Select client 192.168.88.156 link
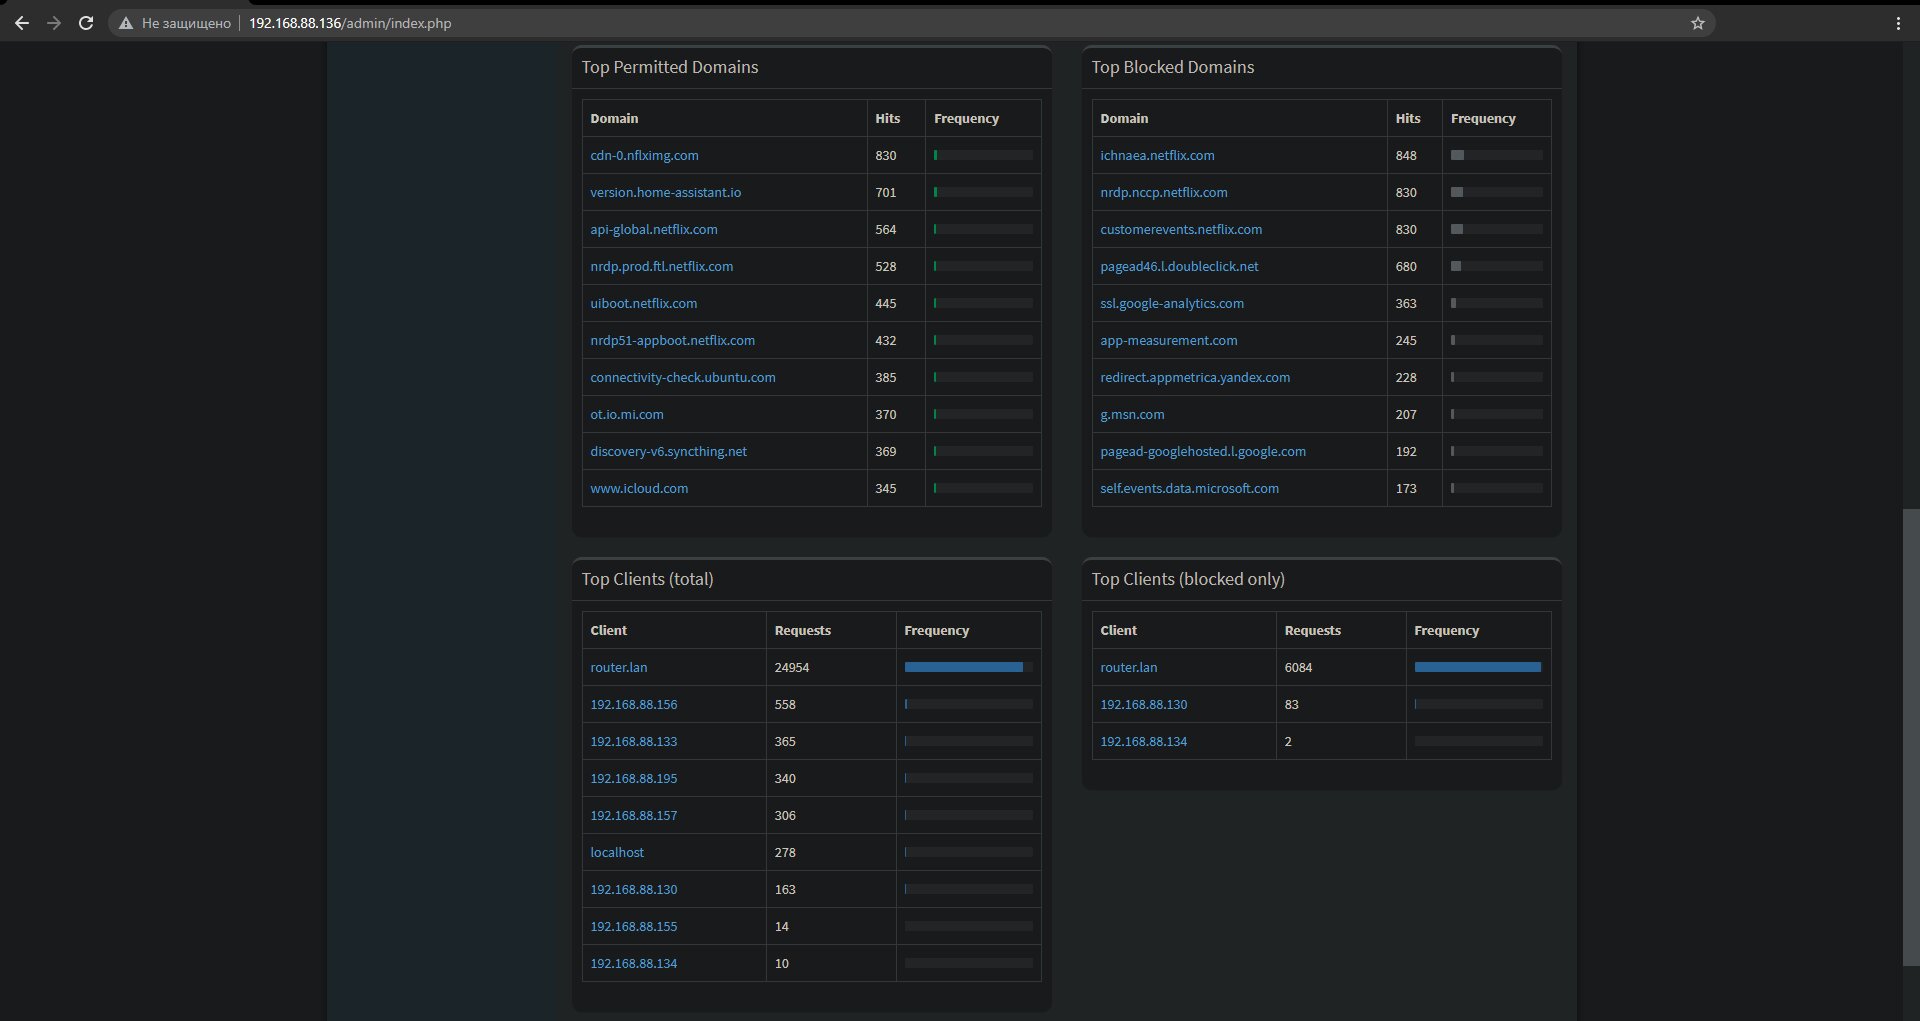Viewport: 1920px width, 1021px height. pyautogui.click(x=633, y=705)
